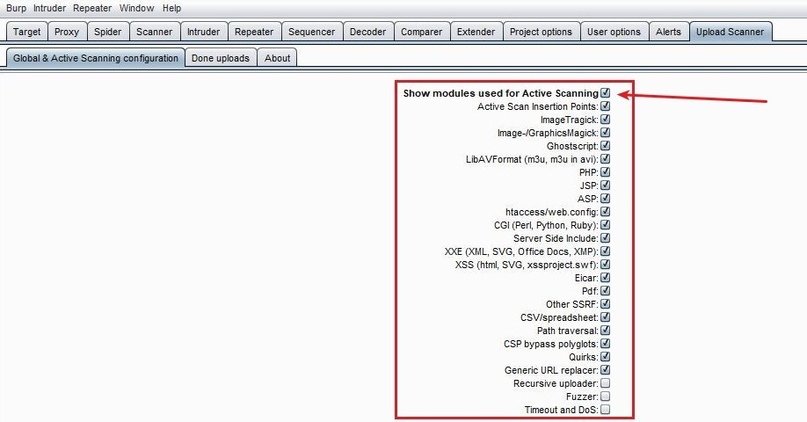Switch to the Scanner tab
This screenshot has width=807, height=422.
click(x=154, y=32)
